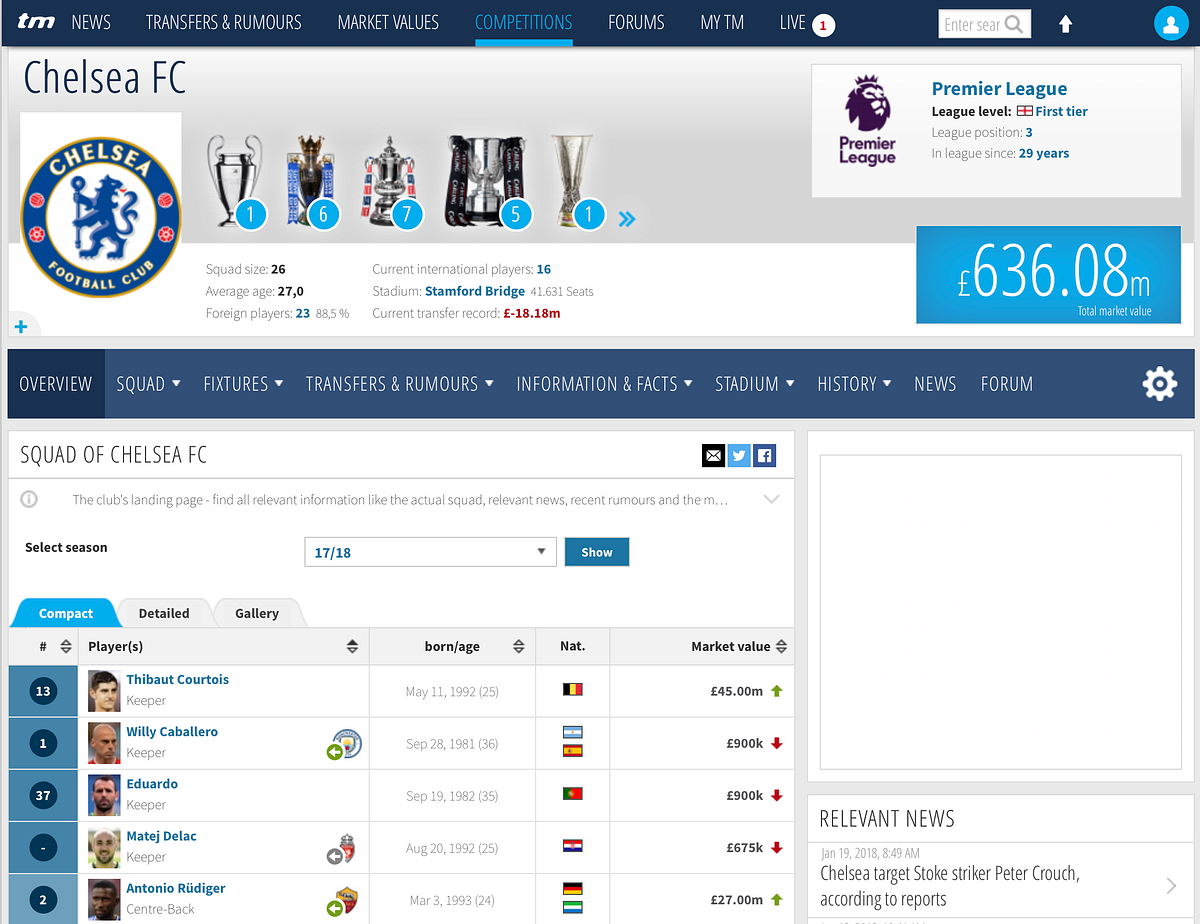The image size is (1200, 924).
Task: Open FORUMS in top navigation
Action: click(x=636, y=22)
